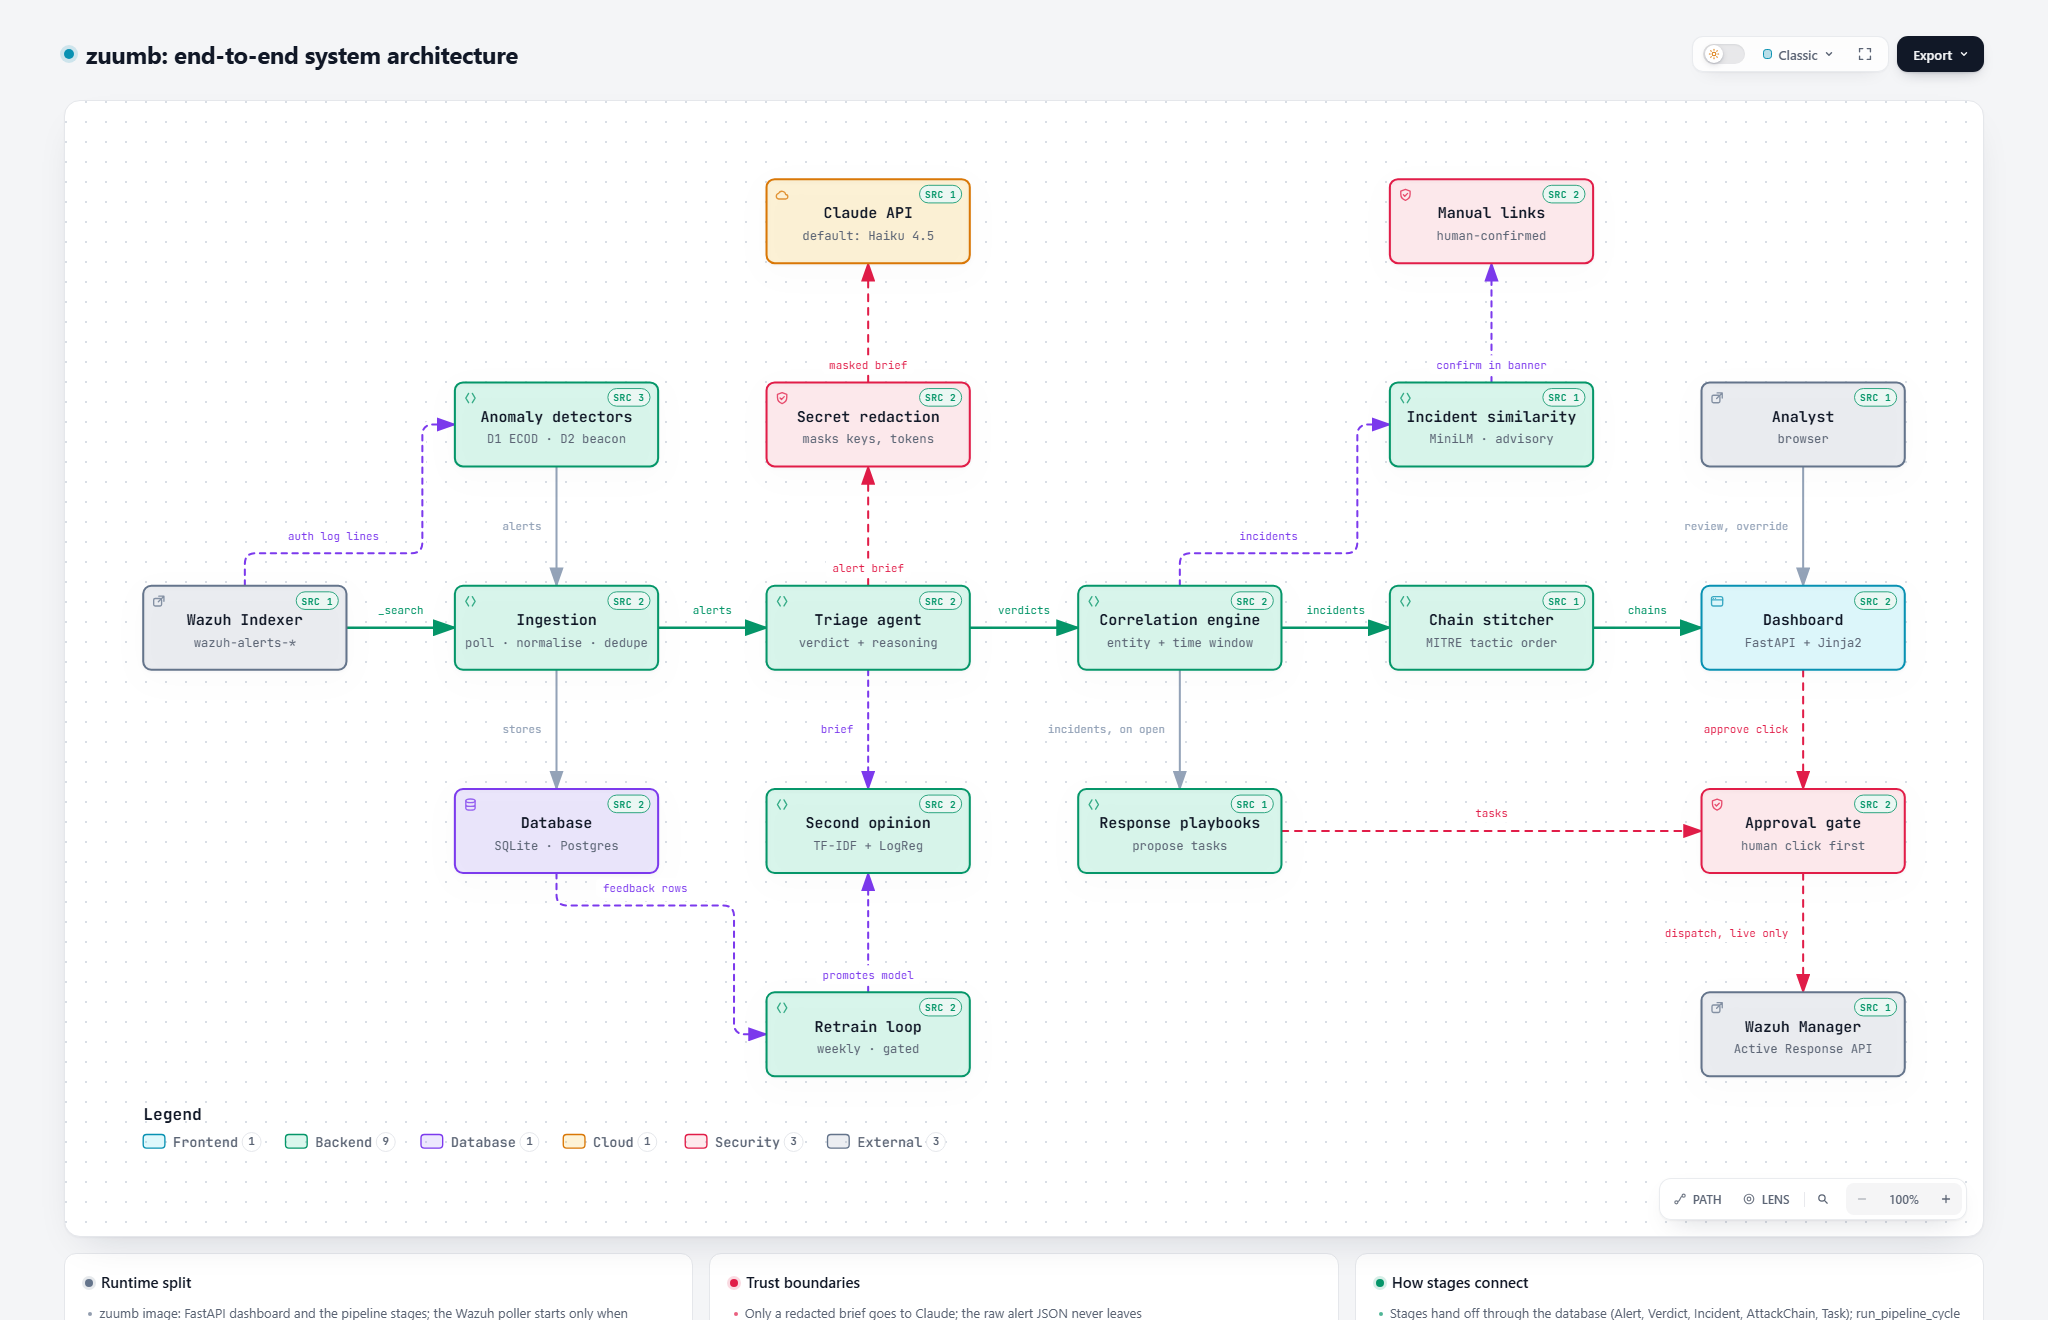This screenshot has height=1320, width=2048.
Task: Click the code icon on Anomaly detectors node
Action: tap(470, 398)
